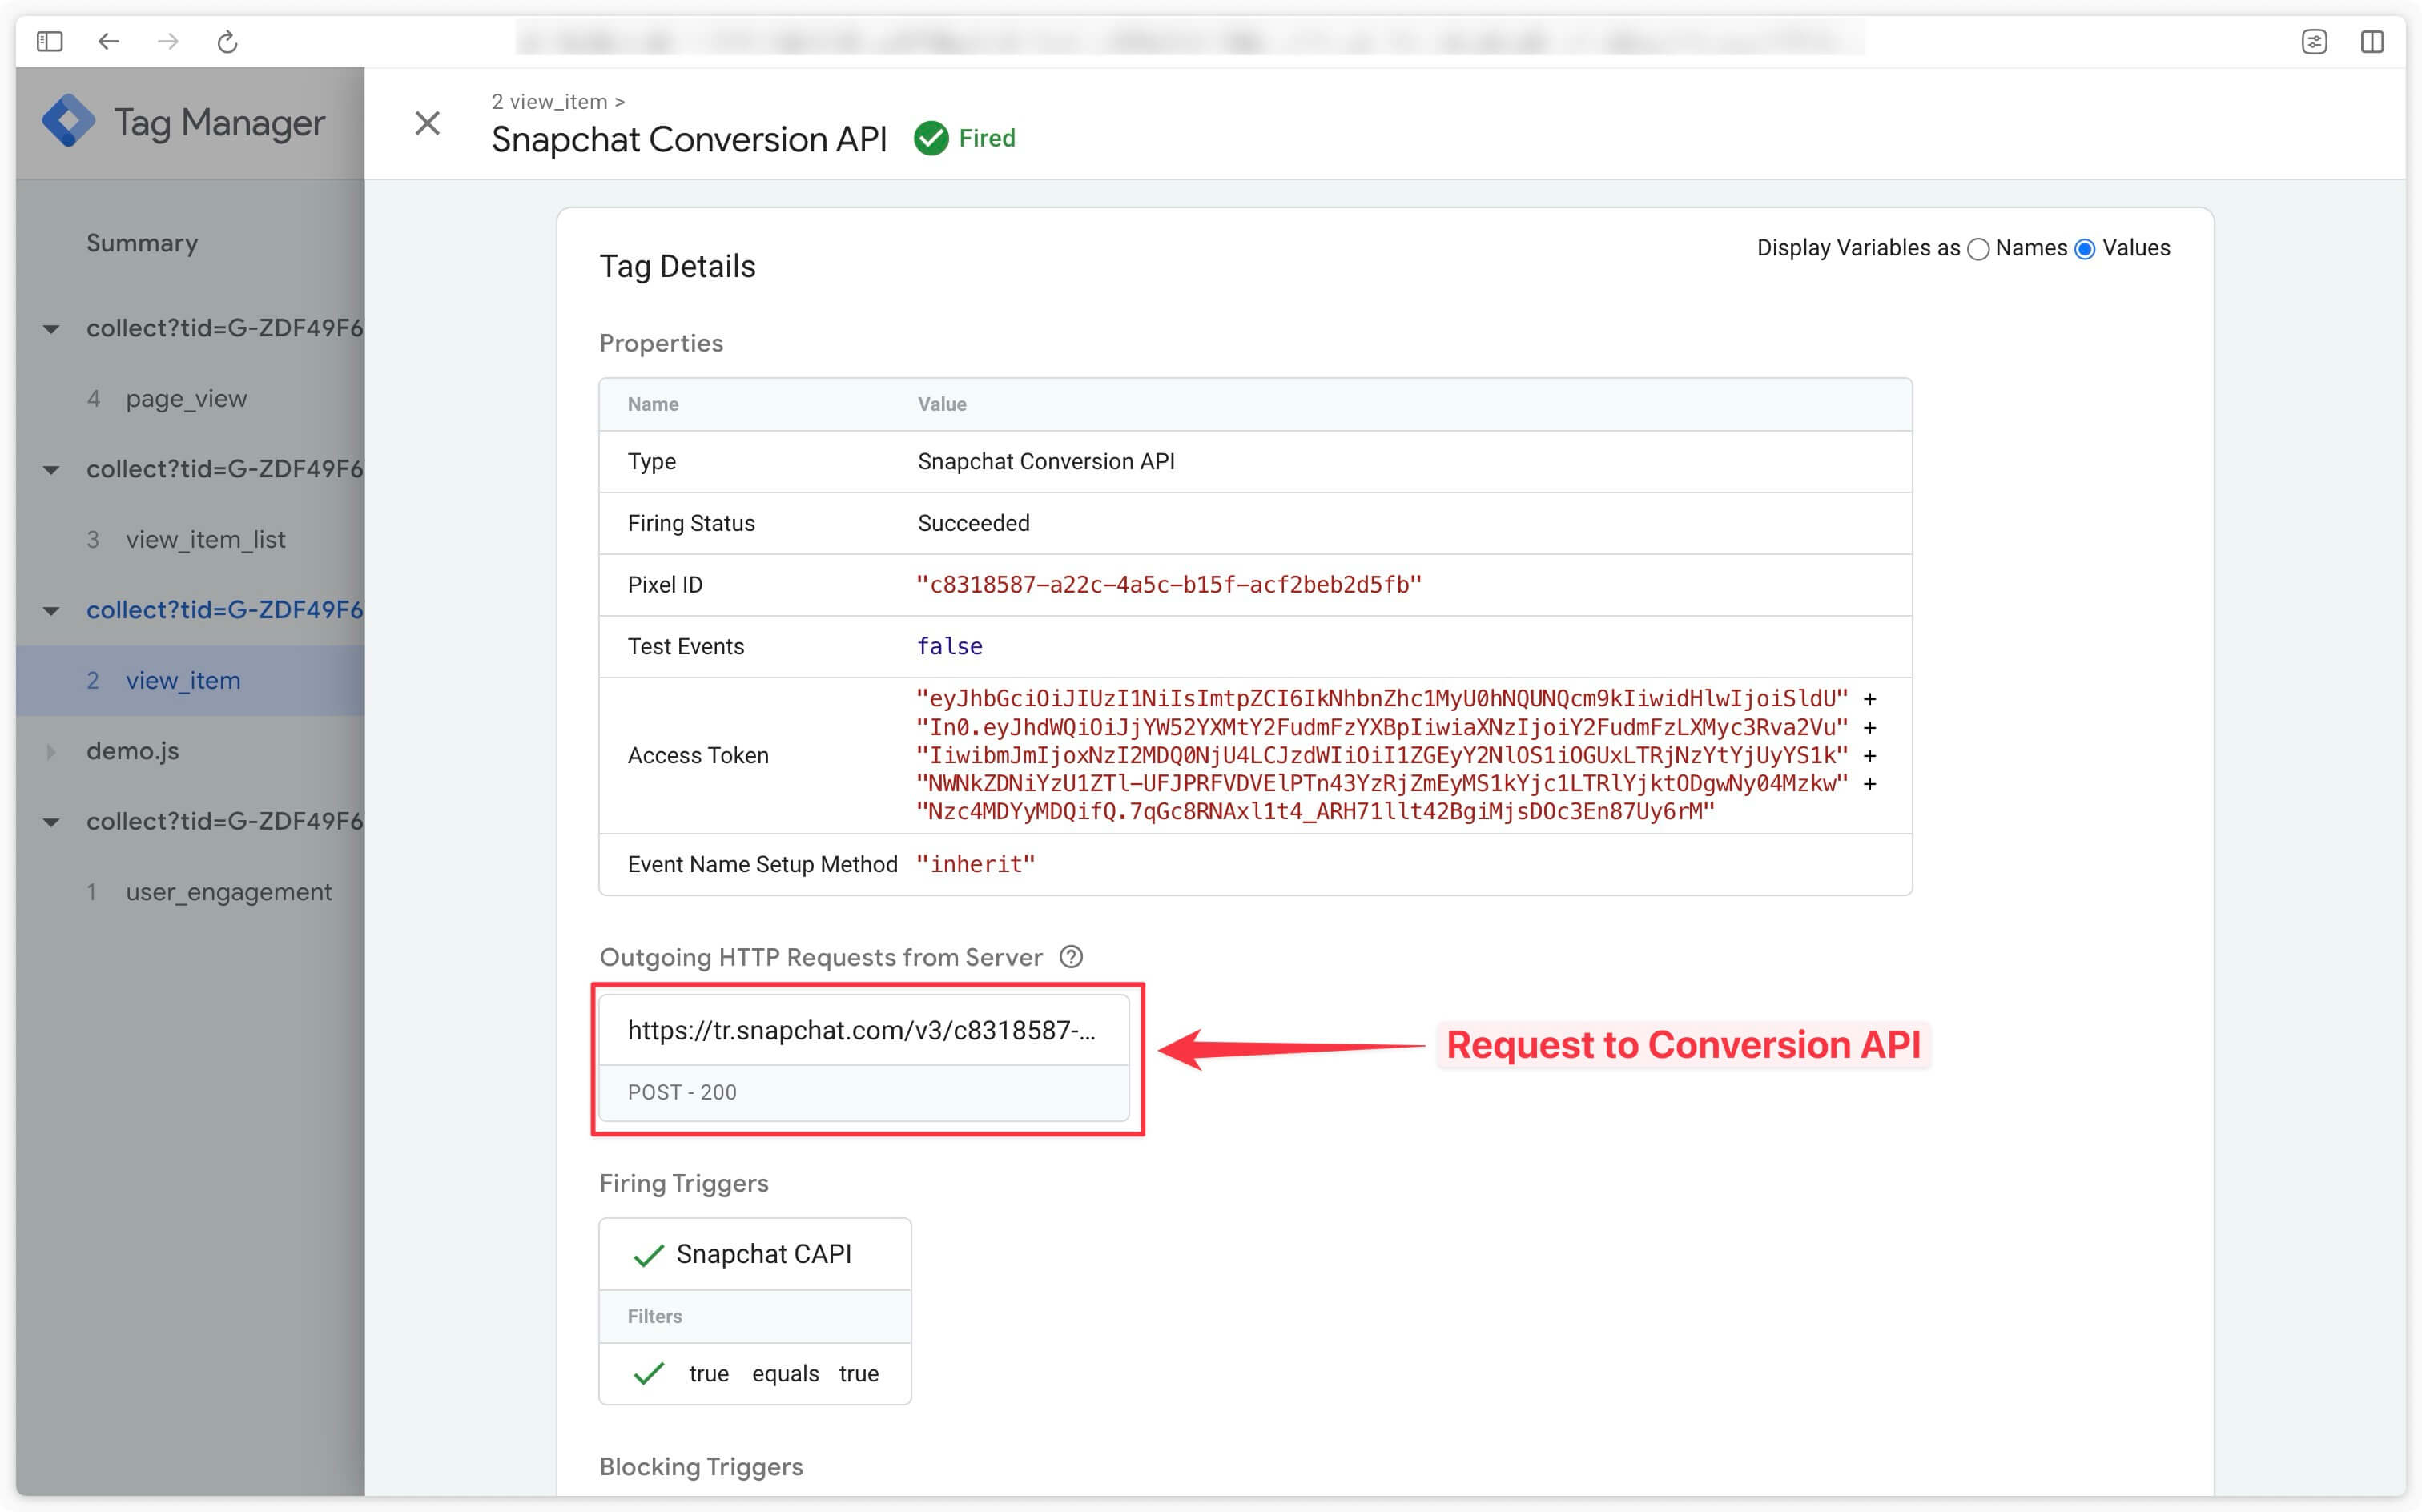
Task: Click the Type value Snapchat Conversion API
Action: 1046,462
